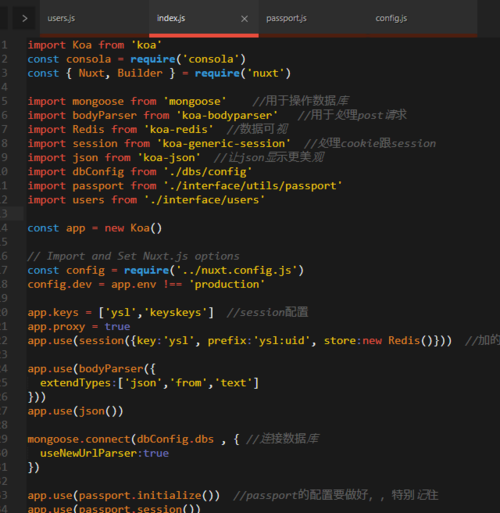Click 'koa-redis' module string
This screenshot has height=513, width=500.
pyautogui.click(x=179, y=129)
